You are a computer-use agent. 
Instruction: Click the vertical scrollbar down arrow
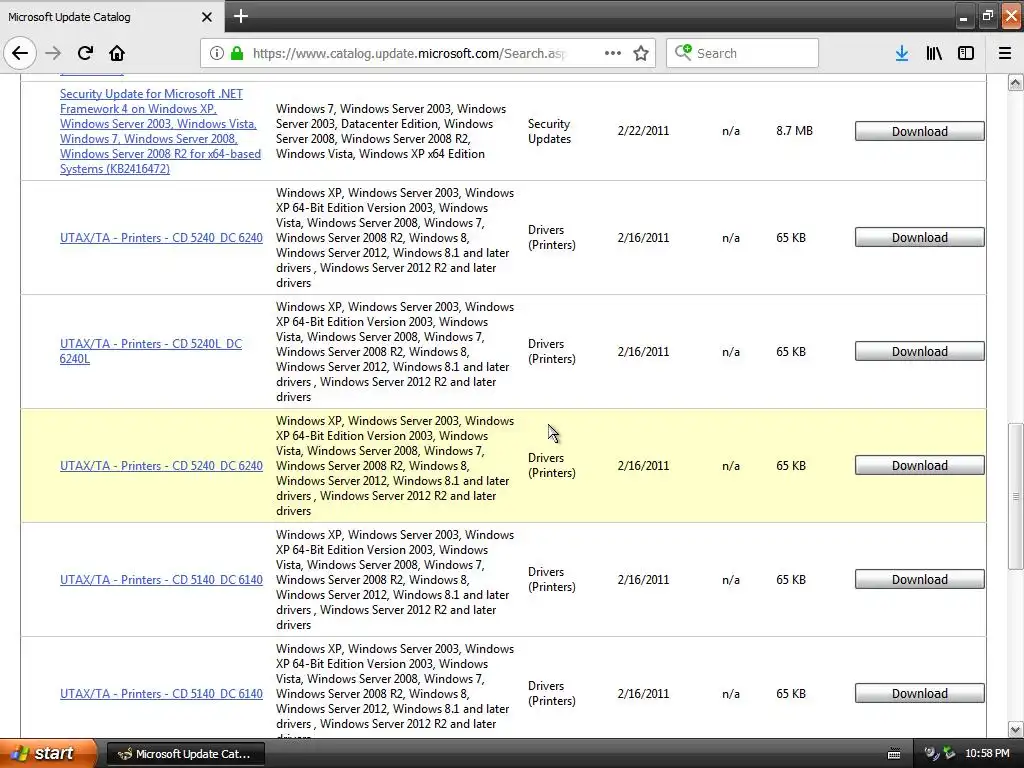[1015, 729]
